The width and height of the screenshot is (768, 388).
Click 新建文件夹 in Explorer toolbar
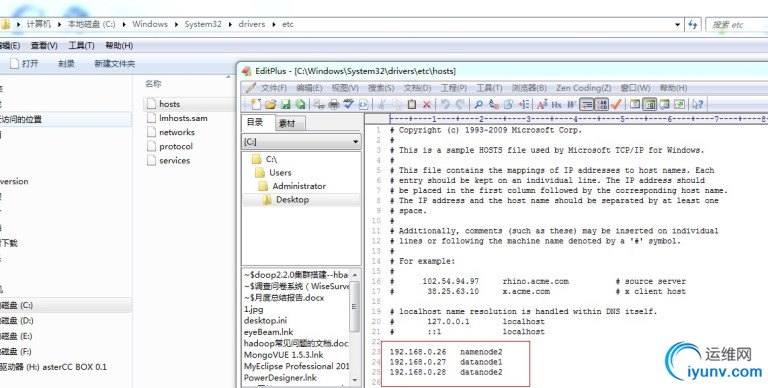[x=115, y=64]
